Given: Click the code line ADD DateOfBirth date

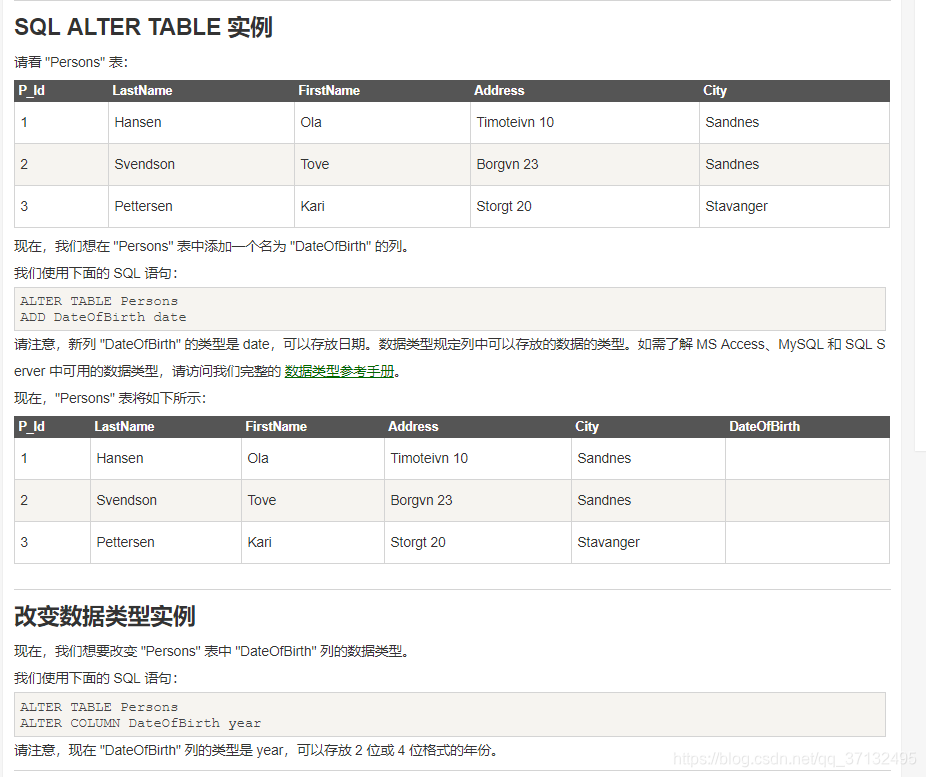Looking at the screenshot, I should click(x=103, y=317).
